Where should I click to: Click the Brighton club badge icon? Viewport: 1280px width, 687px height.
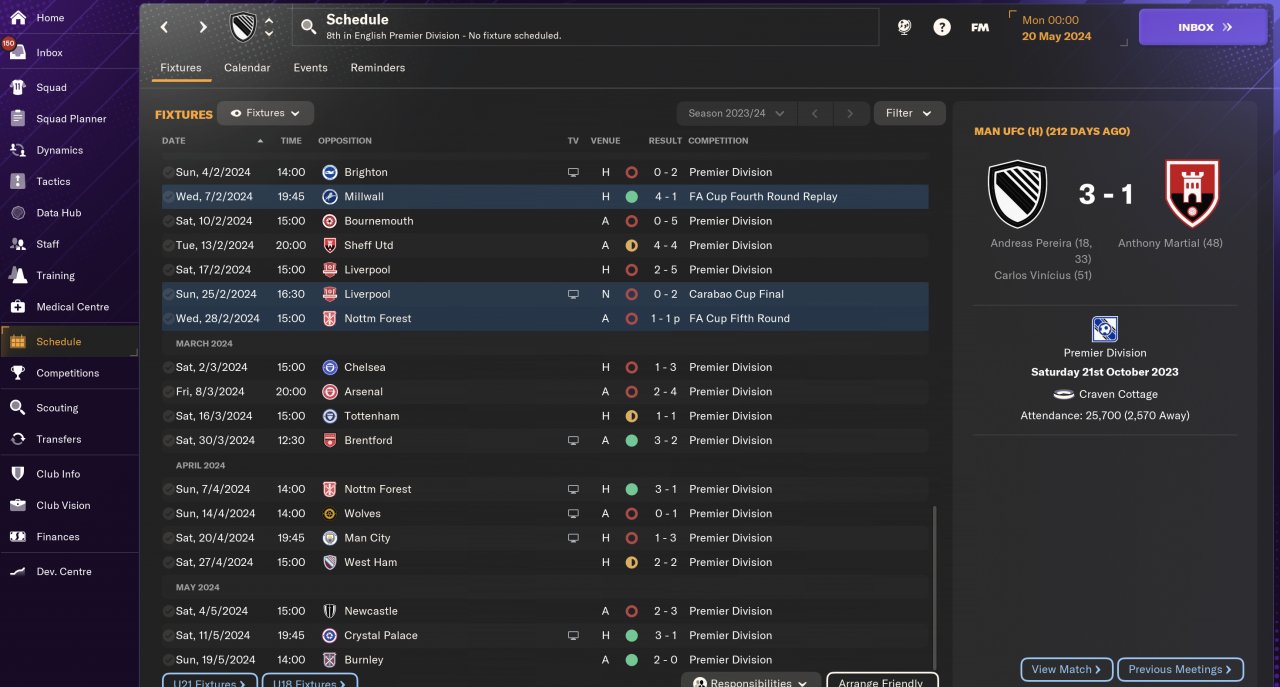point(330,172)
